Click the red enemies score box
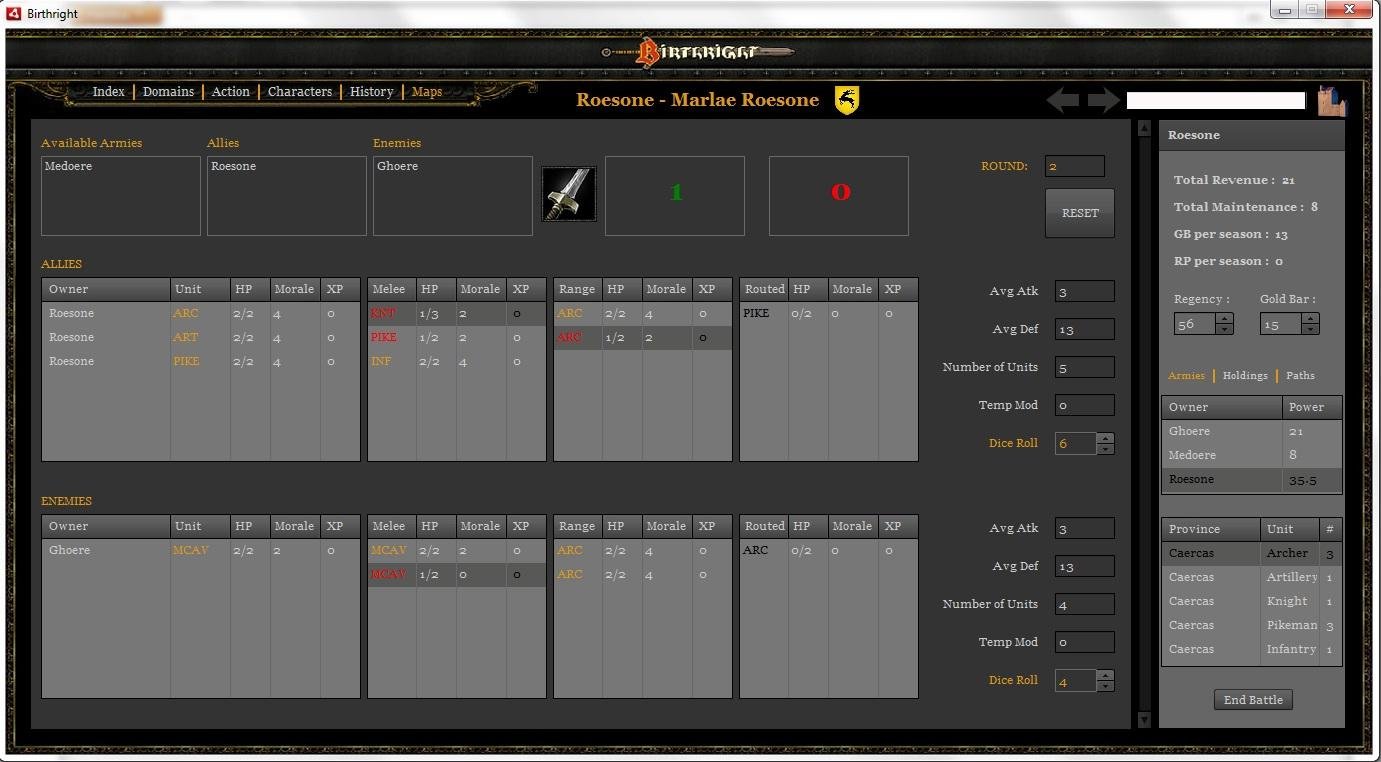The image size is (1381, 762). [839, 196]
